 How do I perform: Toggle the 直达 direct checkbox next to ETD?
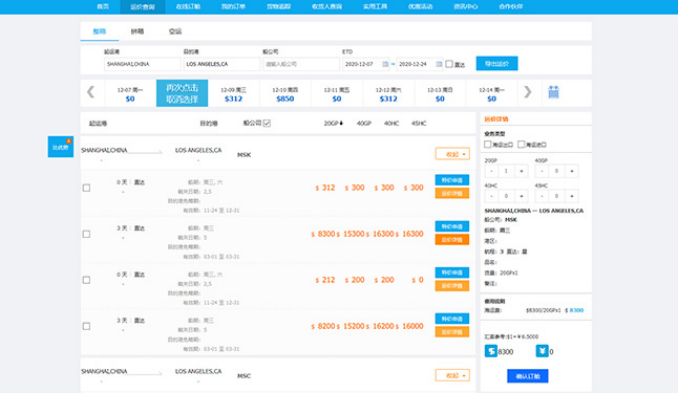pyautogui.click(x=449, y=64)
